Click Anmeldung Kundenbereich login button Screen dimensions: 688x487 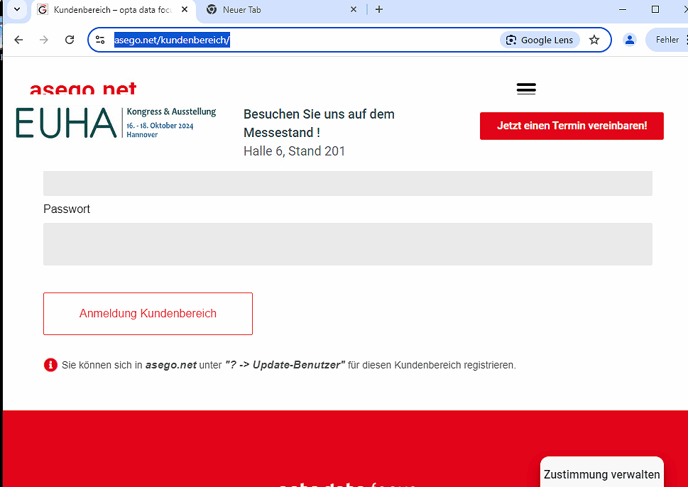[148, 314]
